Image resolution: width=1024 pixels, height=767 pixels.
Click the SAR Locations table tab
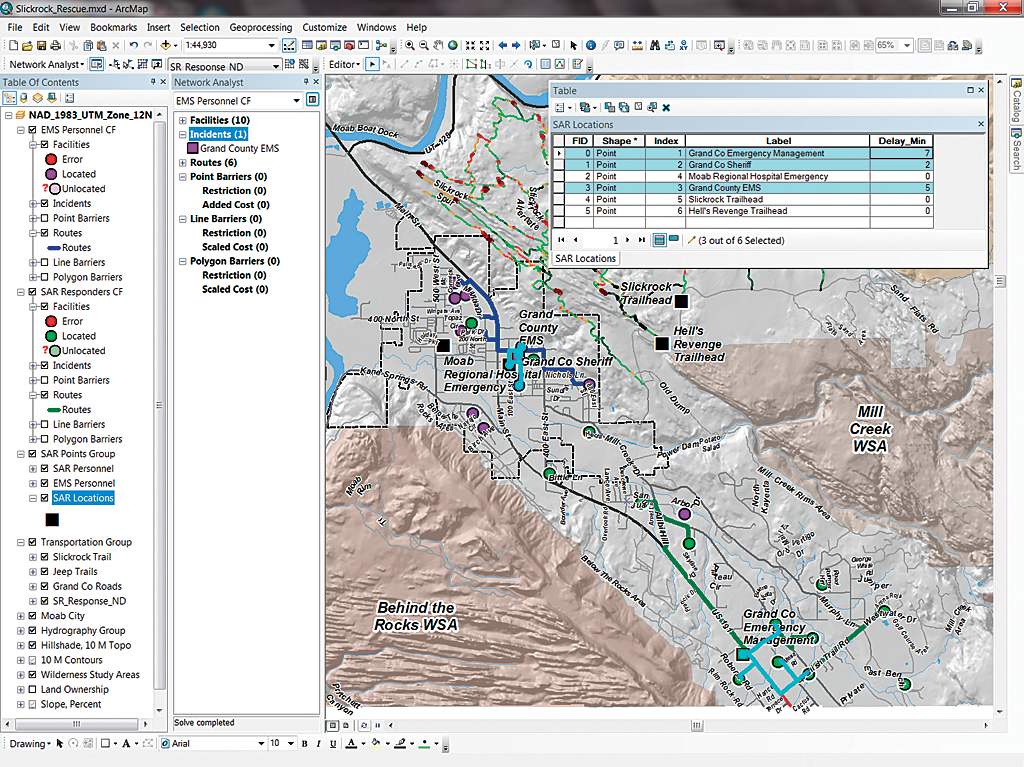(x=586, y=258)
